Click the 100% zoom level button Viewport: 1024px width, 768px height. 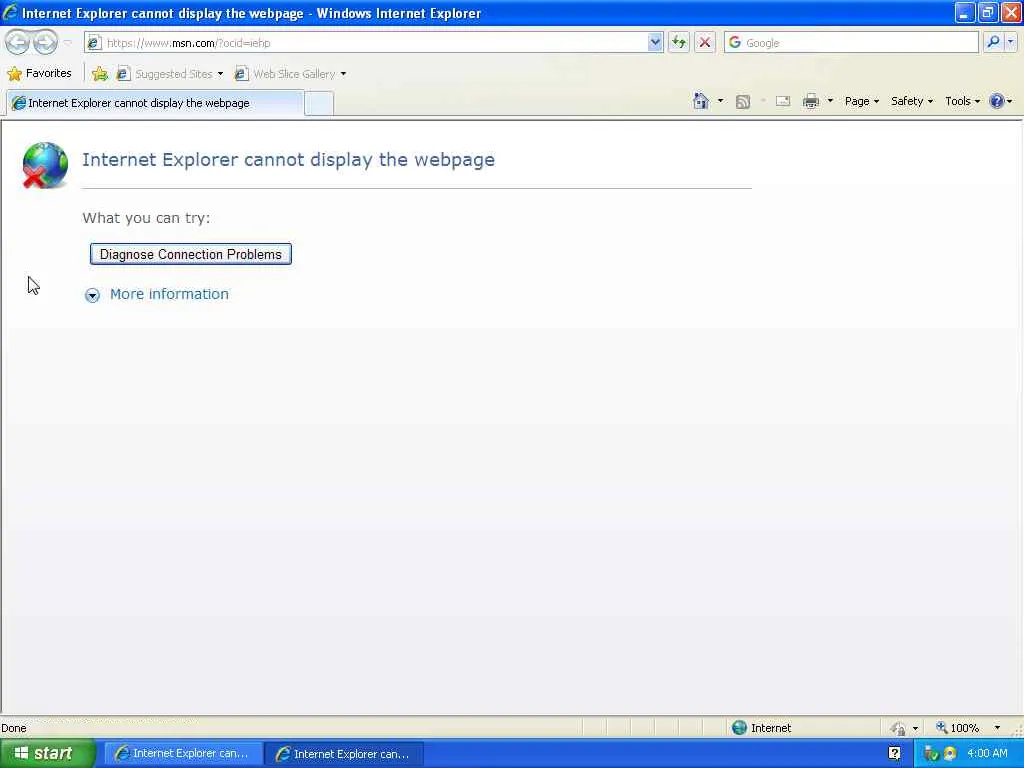click(x=957, y=728)
